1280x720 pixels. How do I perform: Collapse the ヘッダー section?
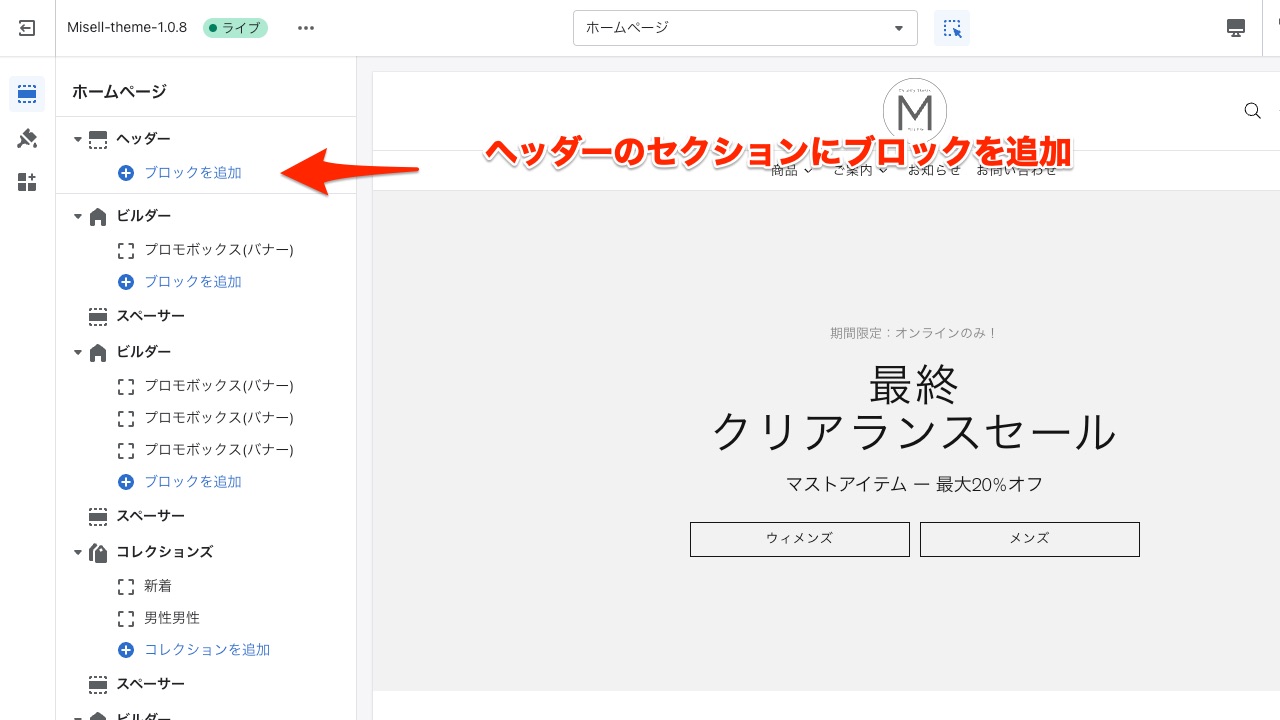point(77,139)
